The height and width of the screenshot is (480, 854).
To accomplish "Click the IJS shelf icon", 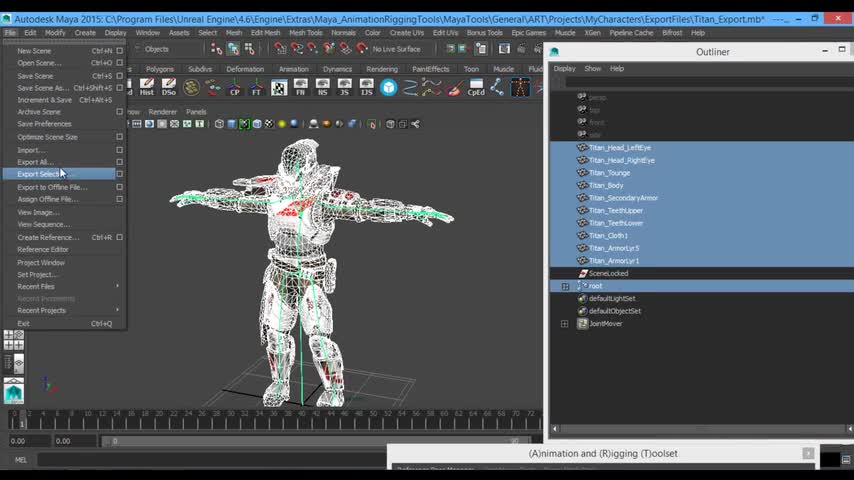I will (366, 88).
